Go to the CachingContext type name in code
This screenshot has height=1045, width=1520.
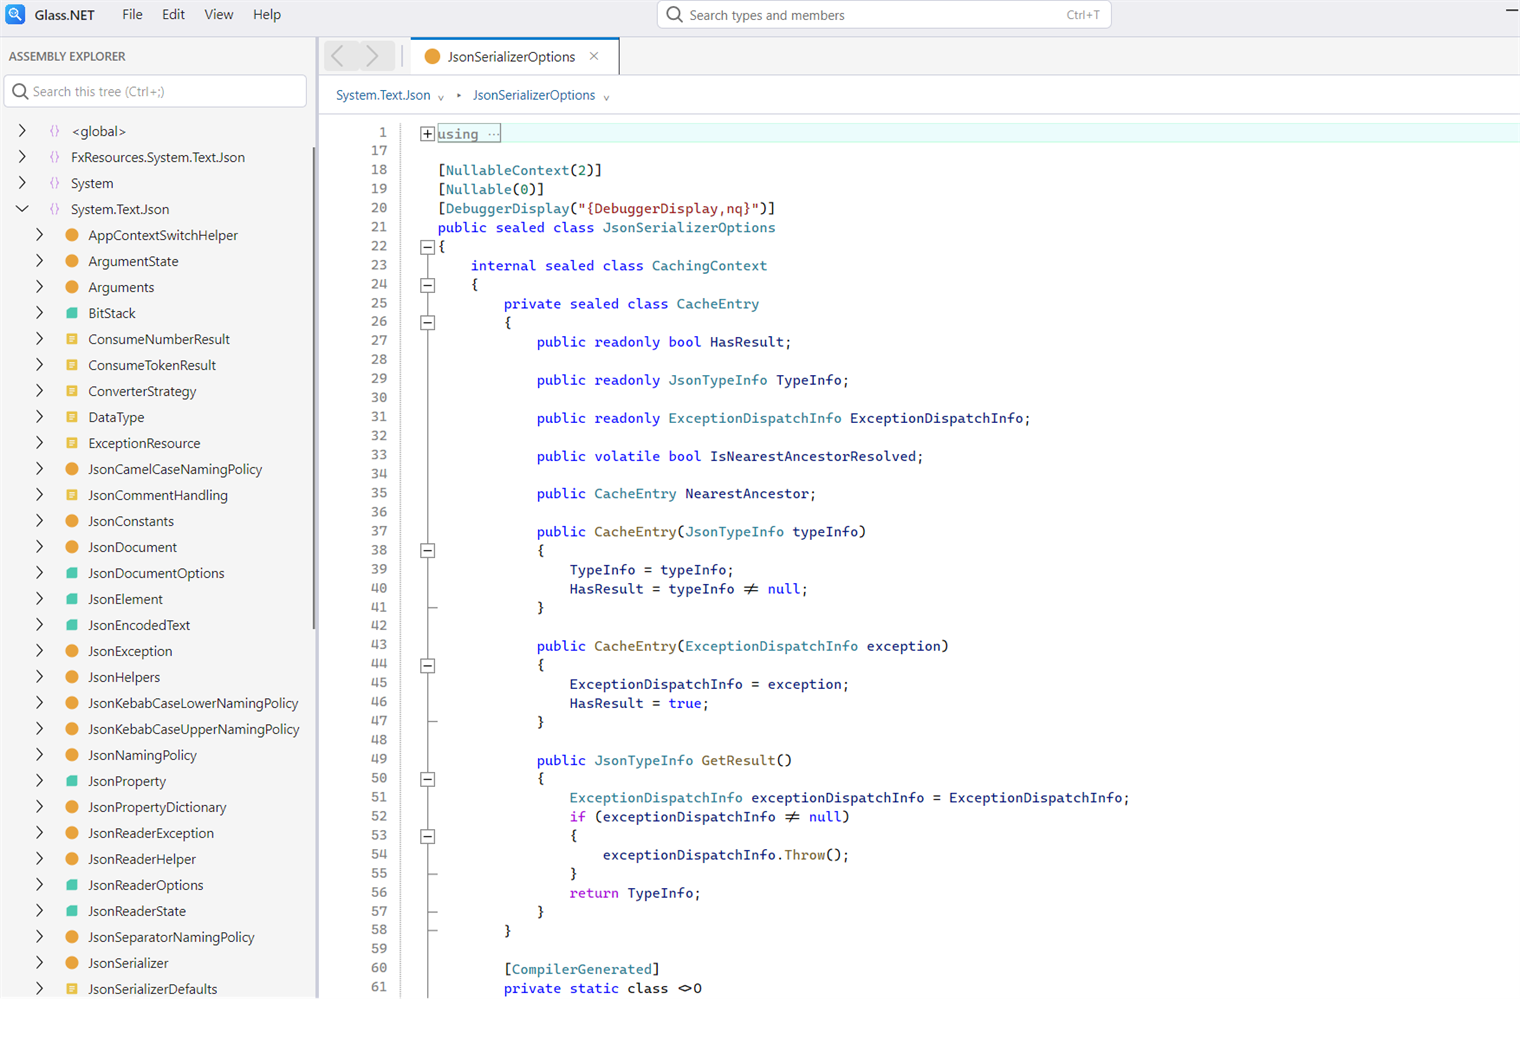709,266
